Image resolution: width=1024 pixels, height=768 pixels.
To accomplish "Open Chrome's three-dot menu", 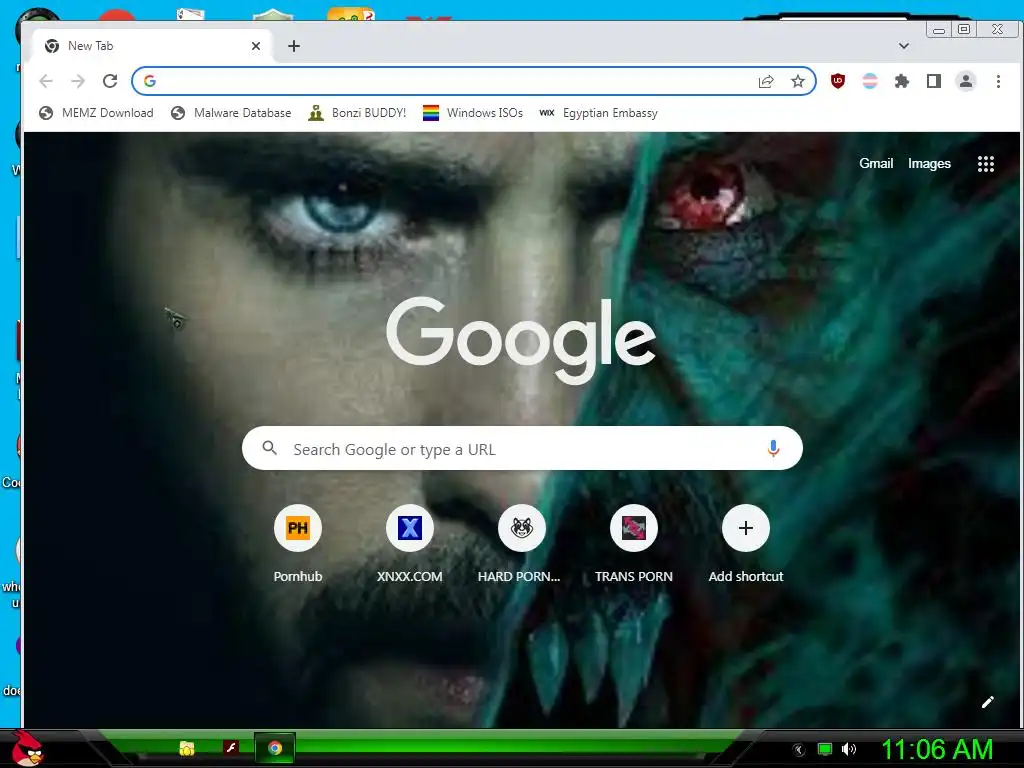I will 998,81.
